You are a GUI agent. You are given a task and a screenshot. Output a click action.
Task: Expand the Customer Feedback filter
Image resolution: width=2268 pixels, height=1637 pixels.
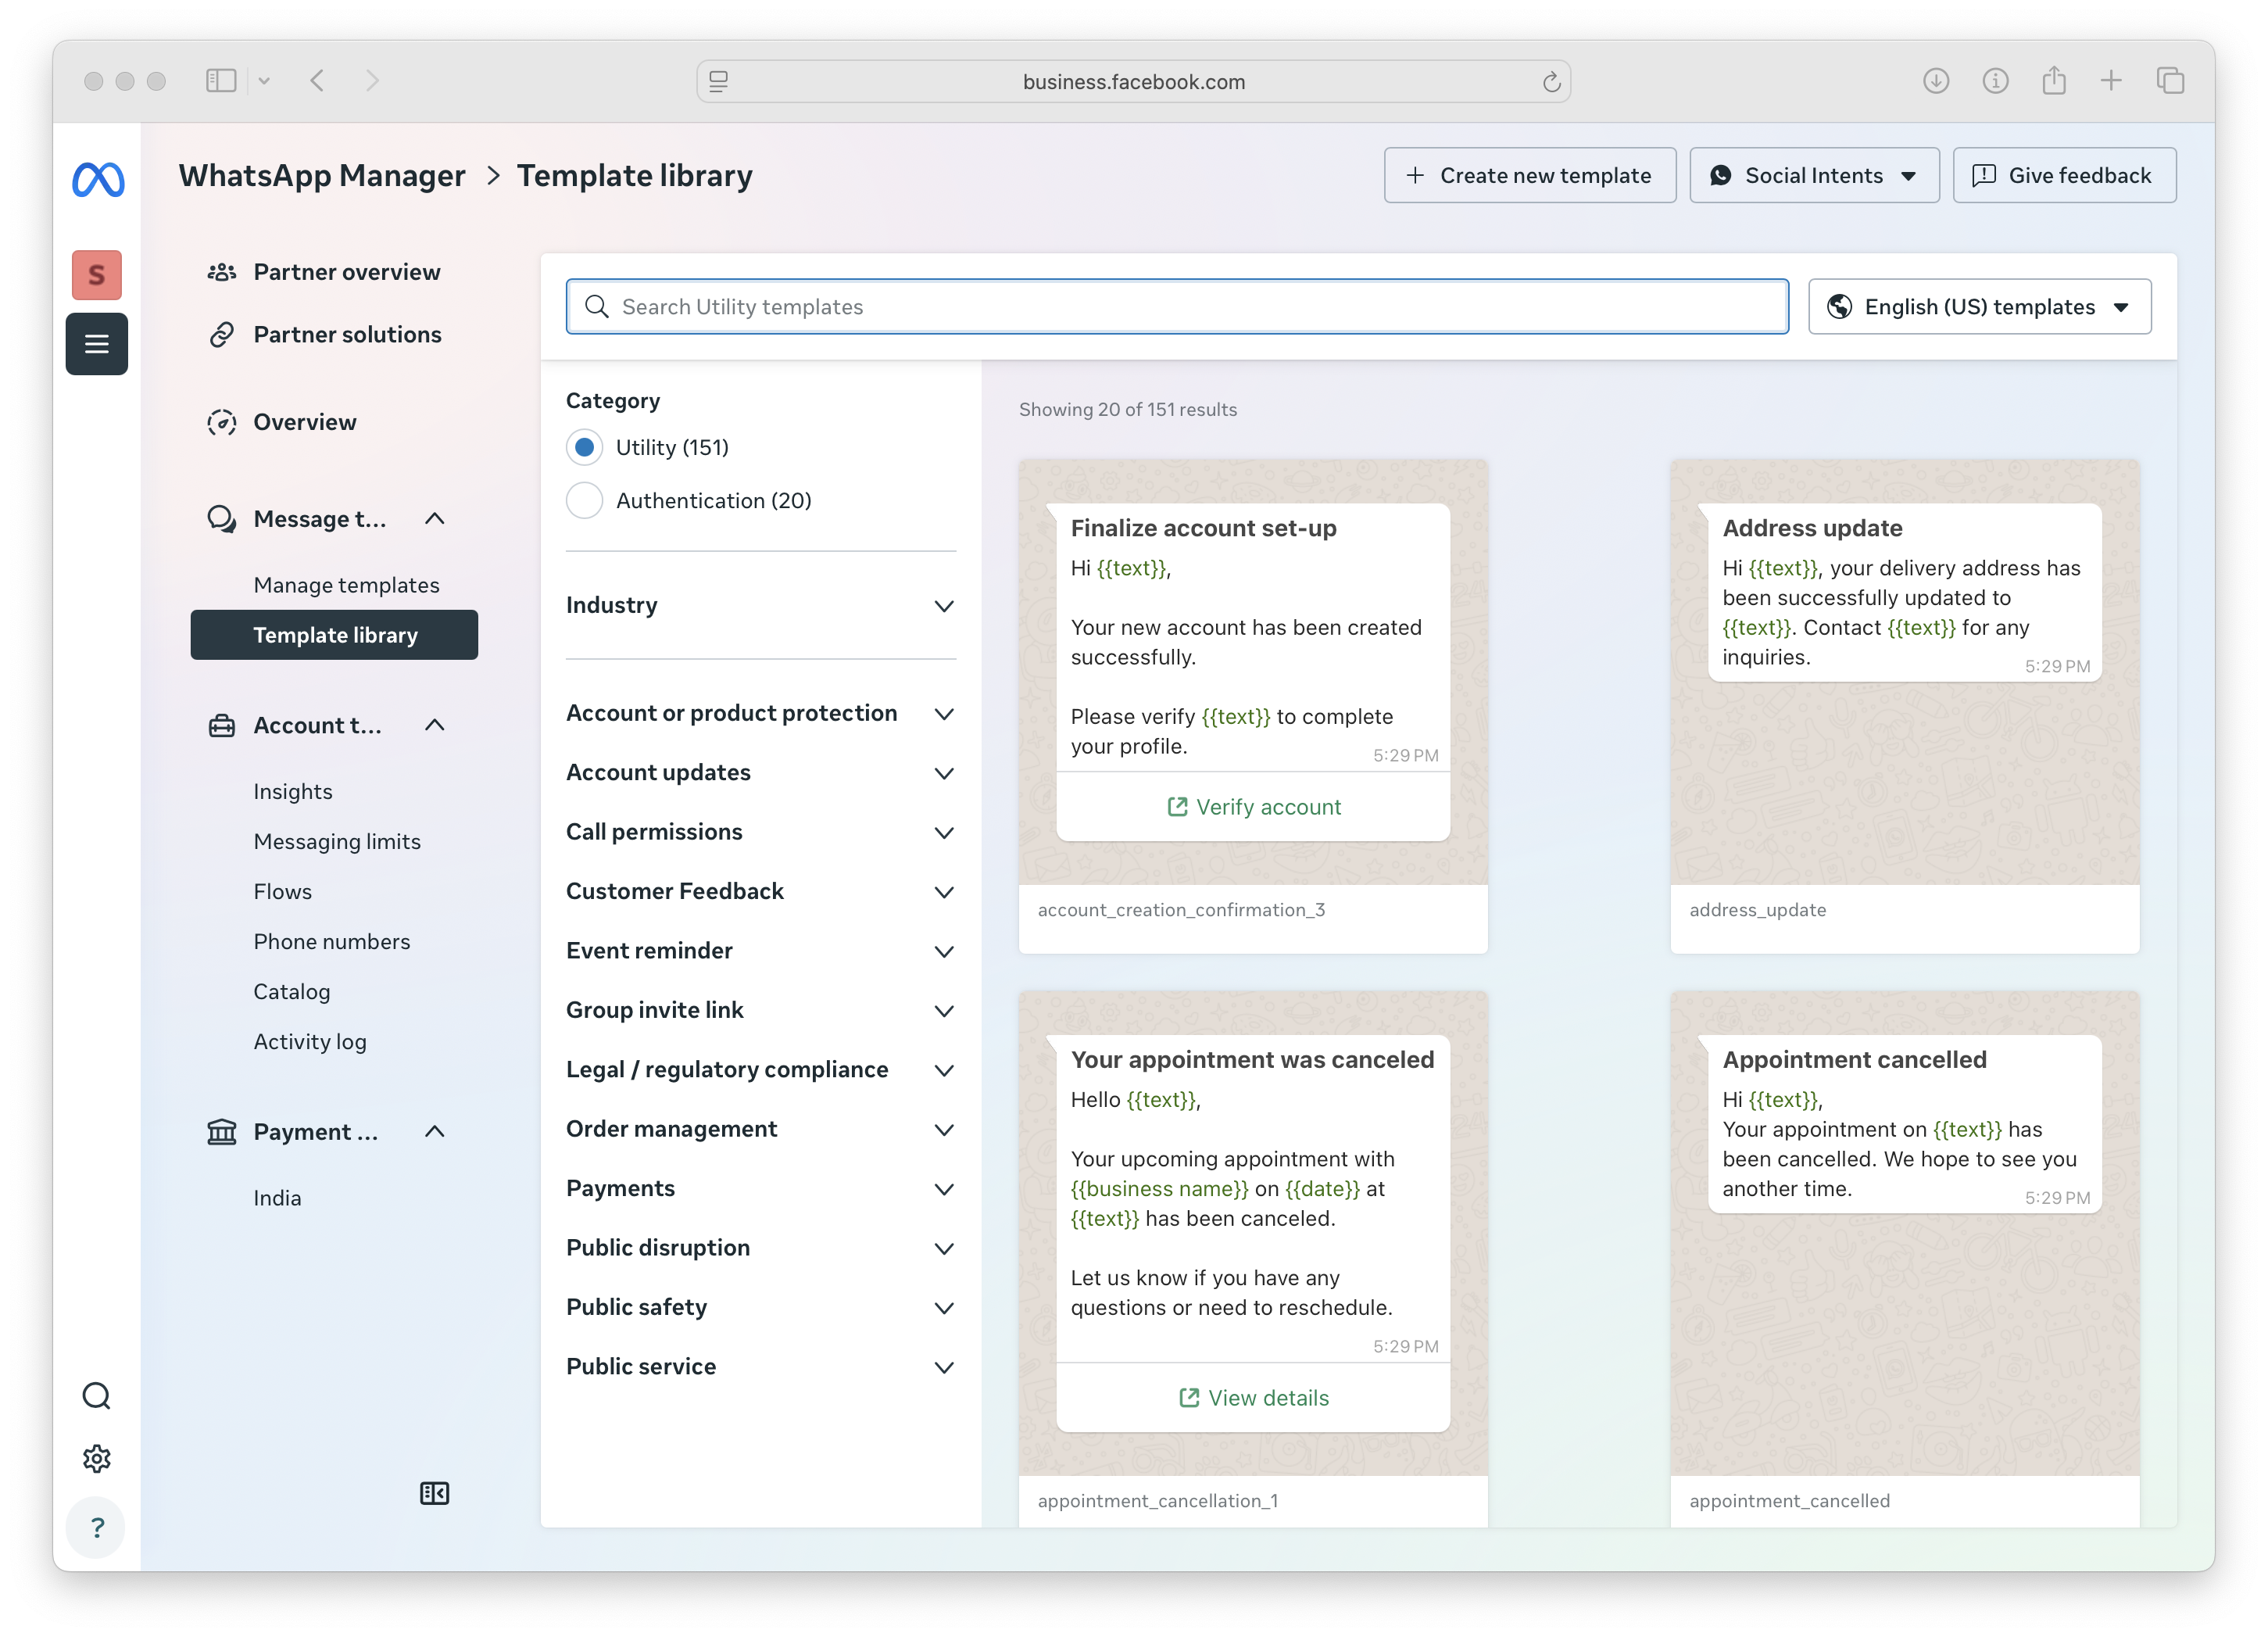click(760, 891)
